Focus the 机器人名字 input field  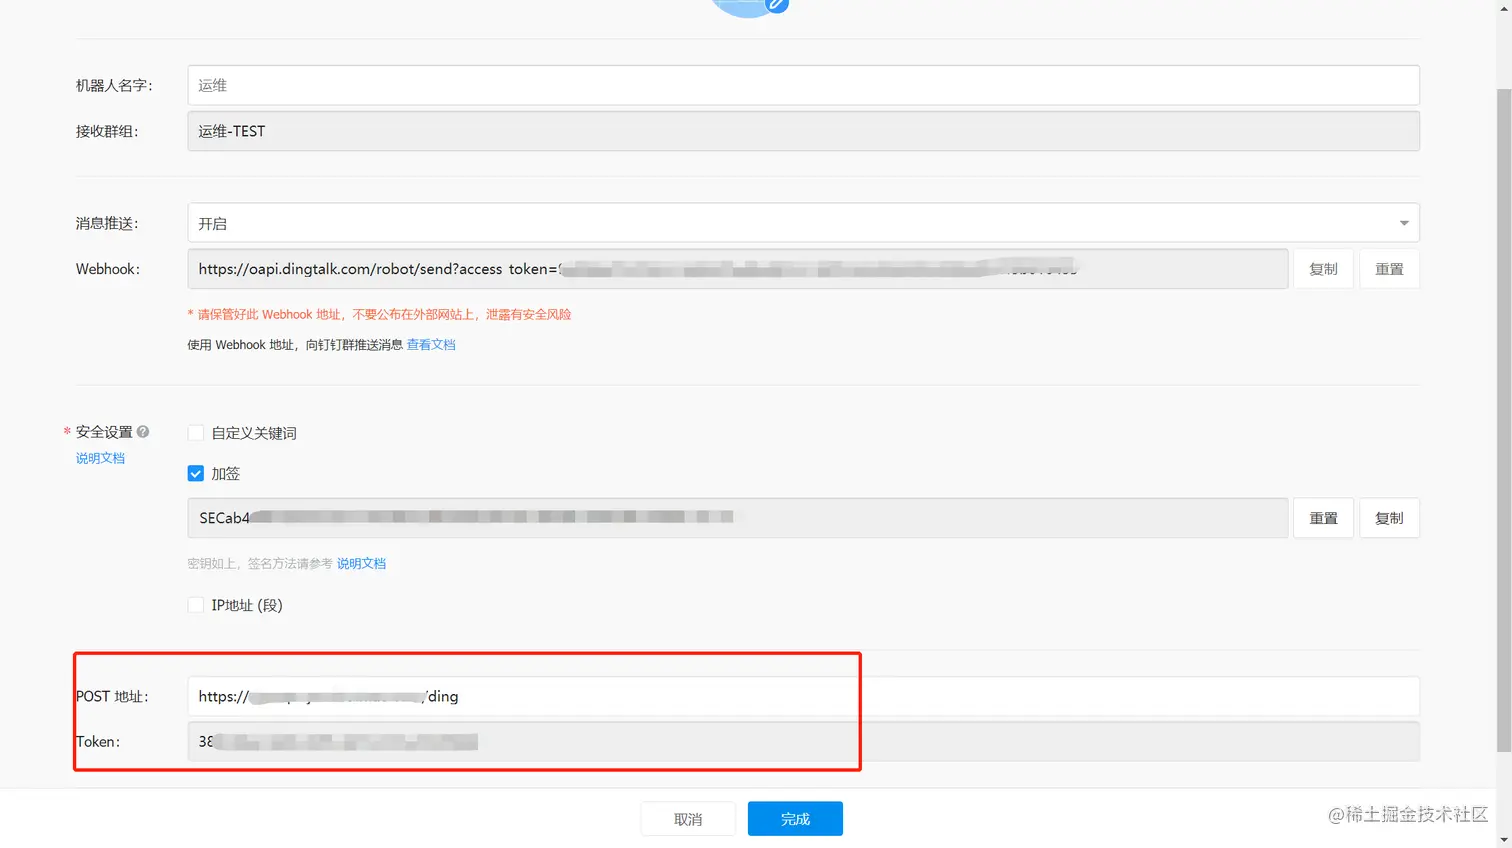803,85
